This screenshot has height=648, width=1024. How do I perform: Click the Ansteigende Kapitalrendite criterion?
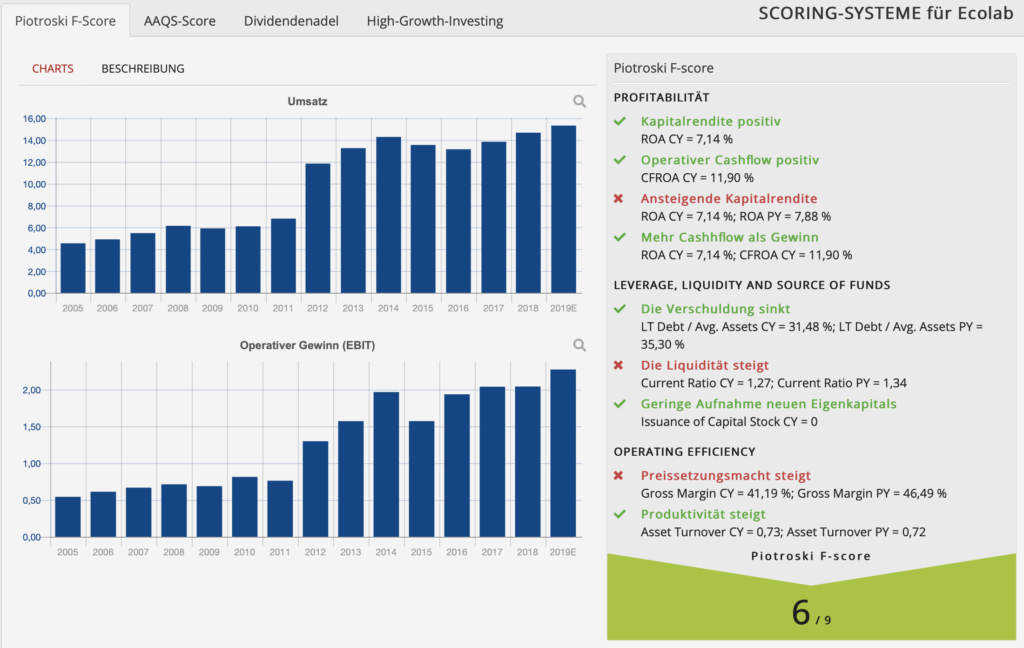pyautogui.click(x=729, y=198)
